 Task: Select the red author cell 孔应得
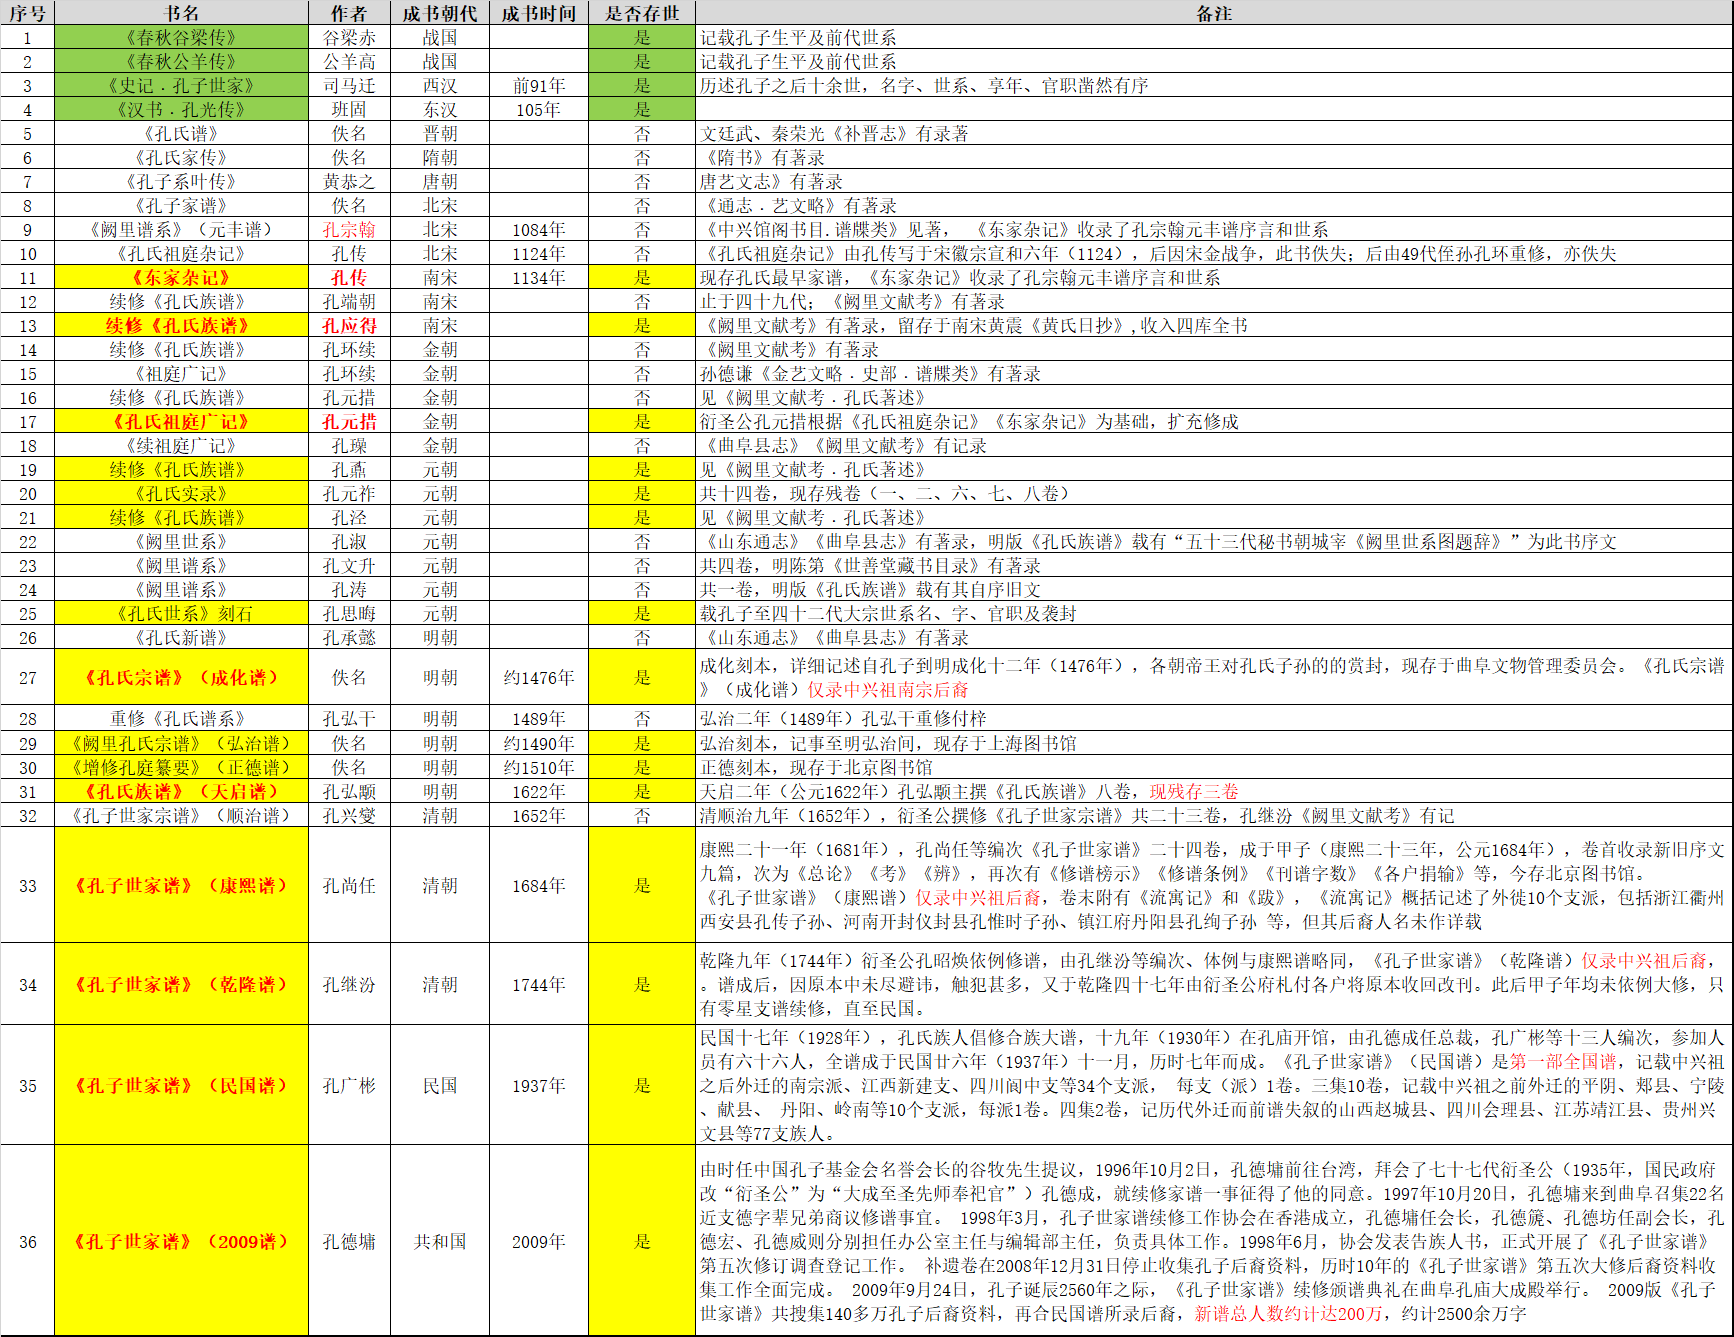pyautogui.click(x=349, y=326)
